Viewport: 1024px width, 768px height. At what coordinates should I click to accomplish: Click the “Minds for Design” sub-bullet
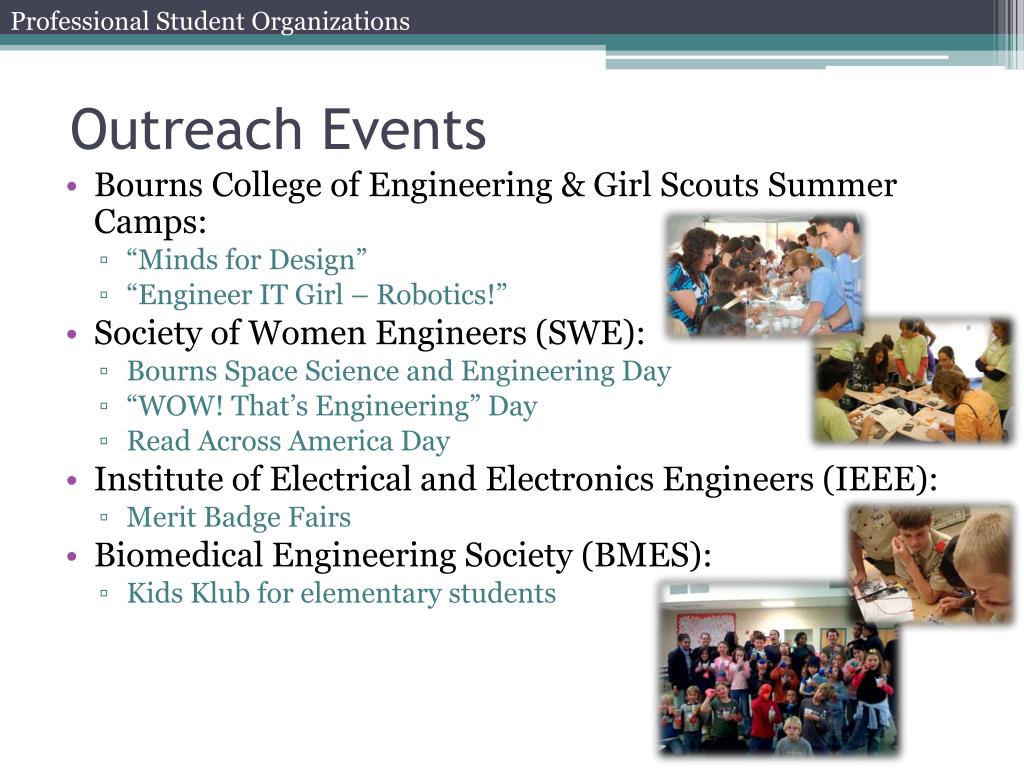coord(246,259)
